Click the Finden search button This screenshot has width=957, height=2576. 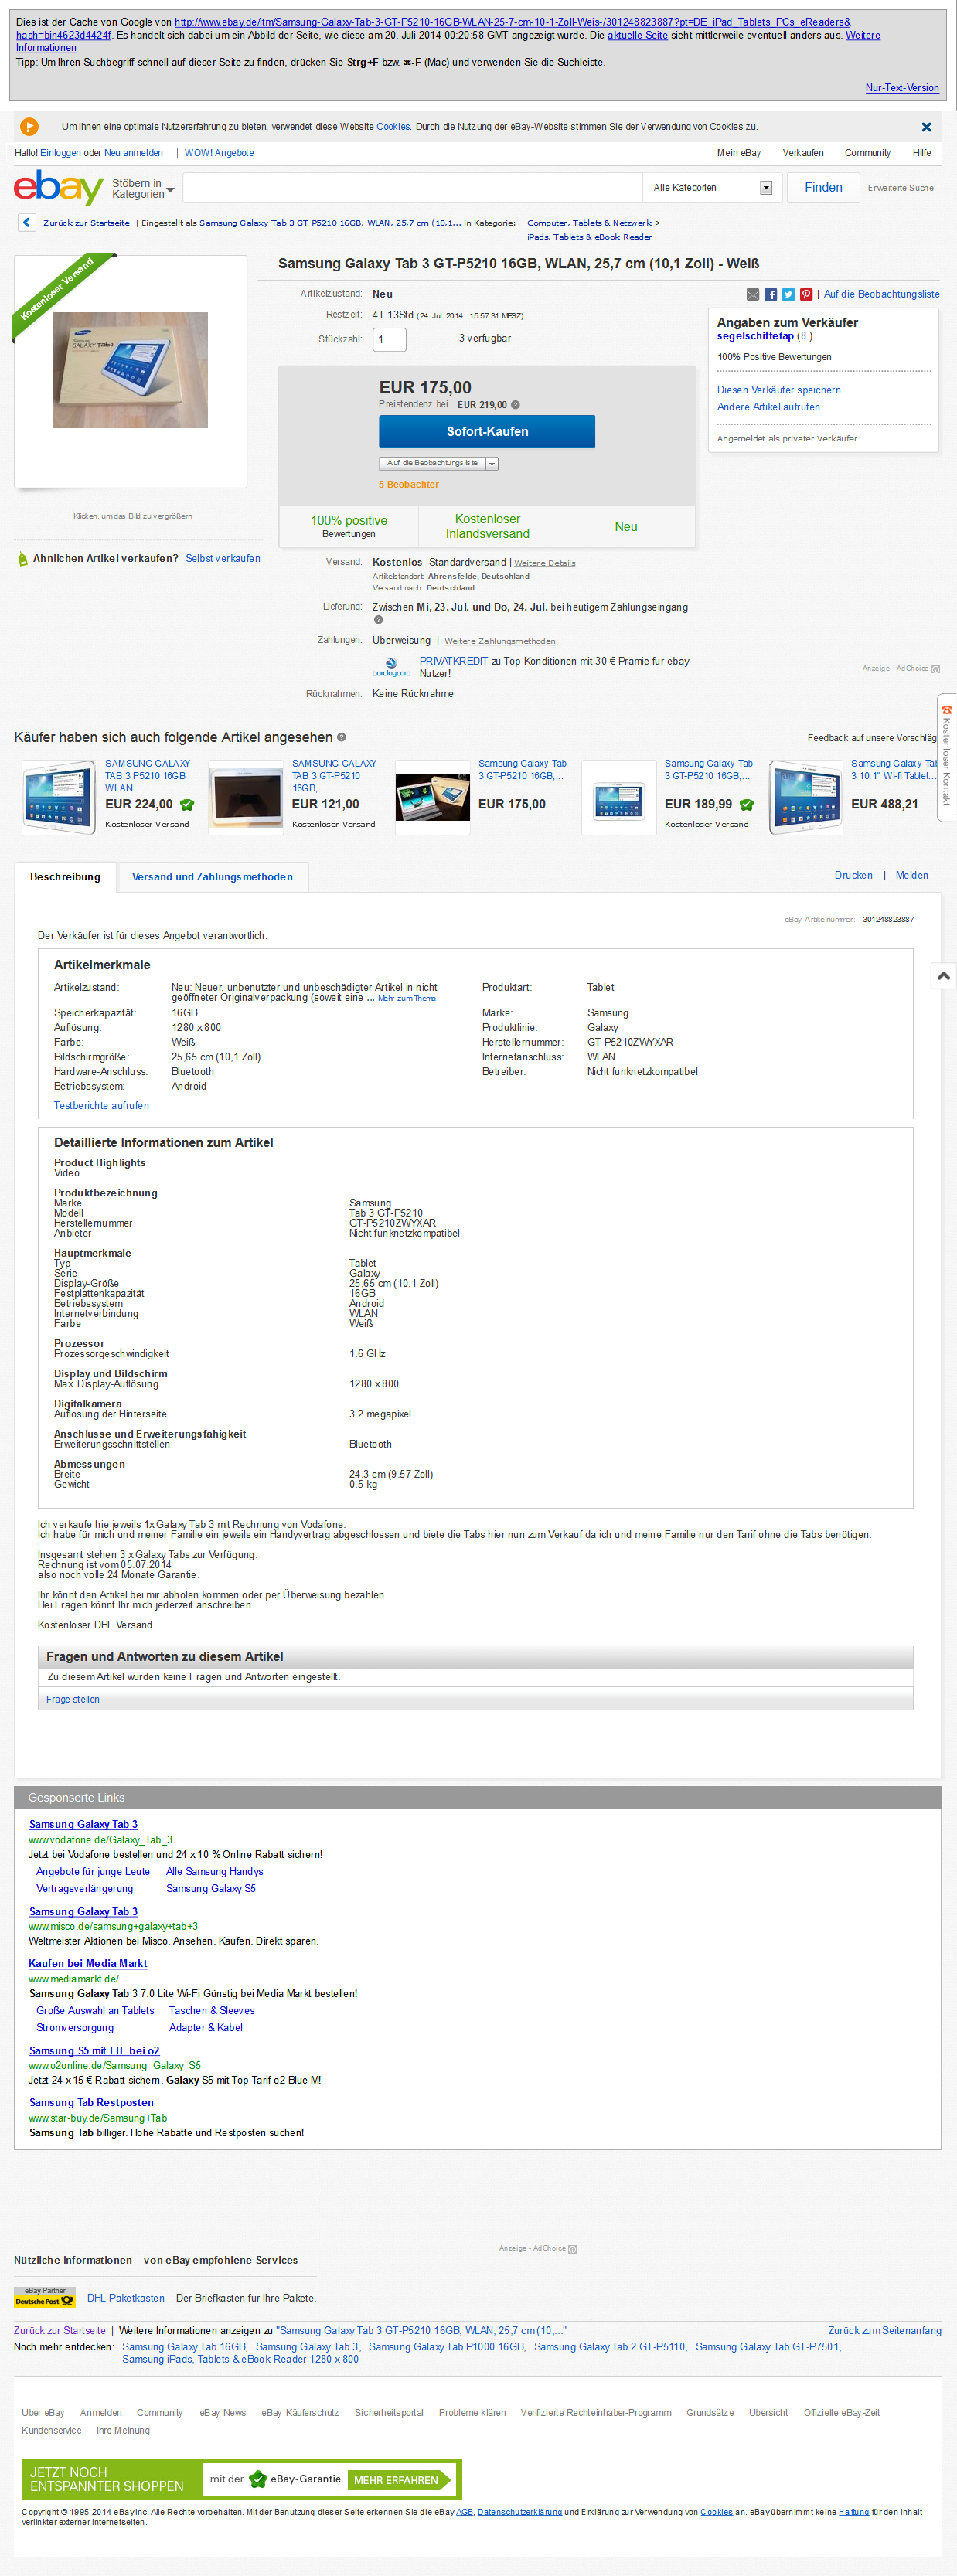point(823,188)
